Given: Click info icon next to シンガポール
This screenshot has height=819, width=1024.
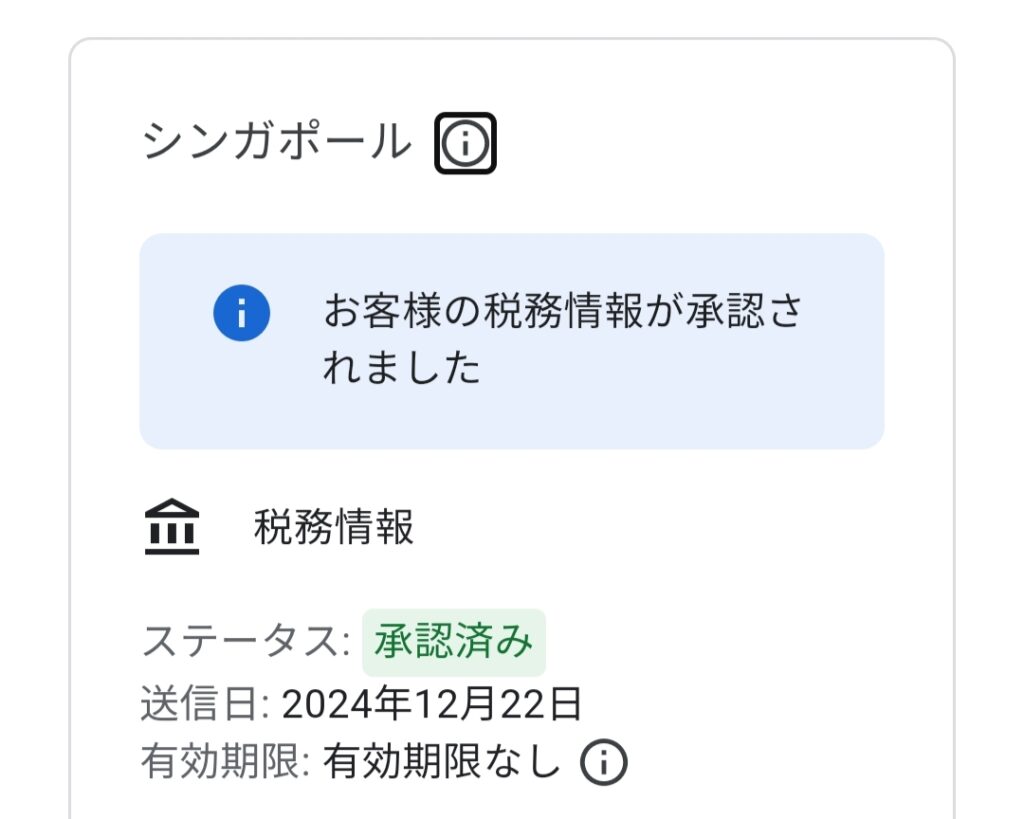Looking at the screenshot, I should tap(465, 143).
